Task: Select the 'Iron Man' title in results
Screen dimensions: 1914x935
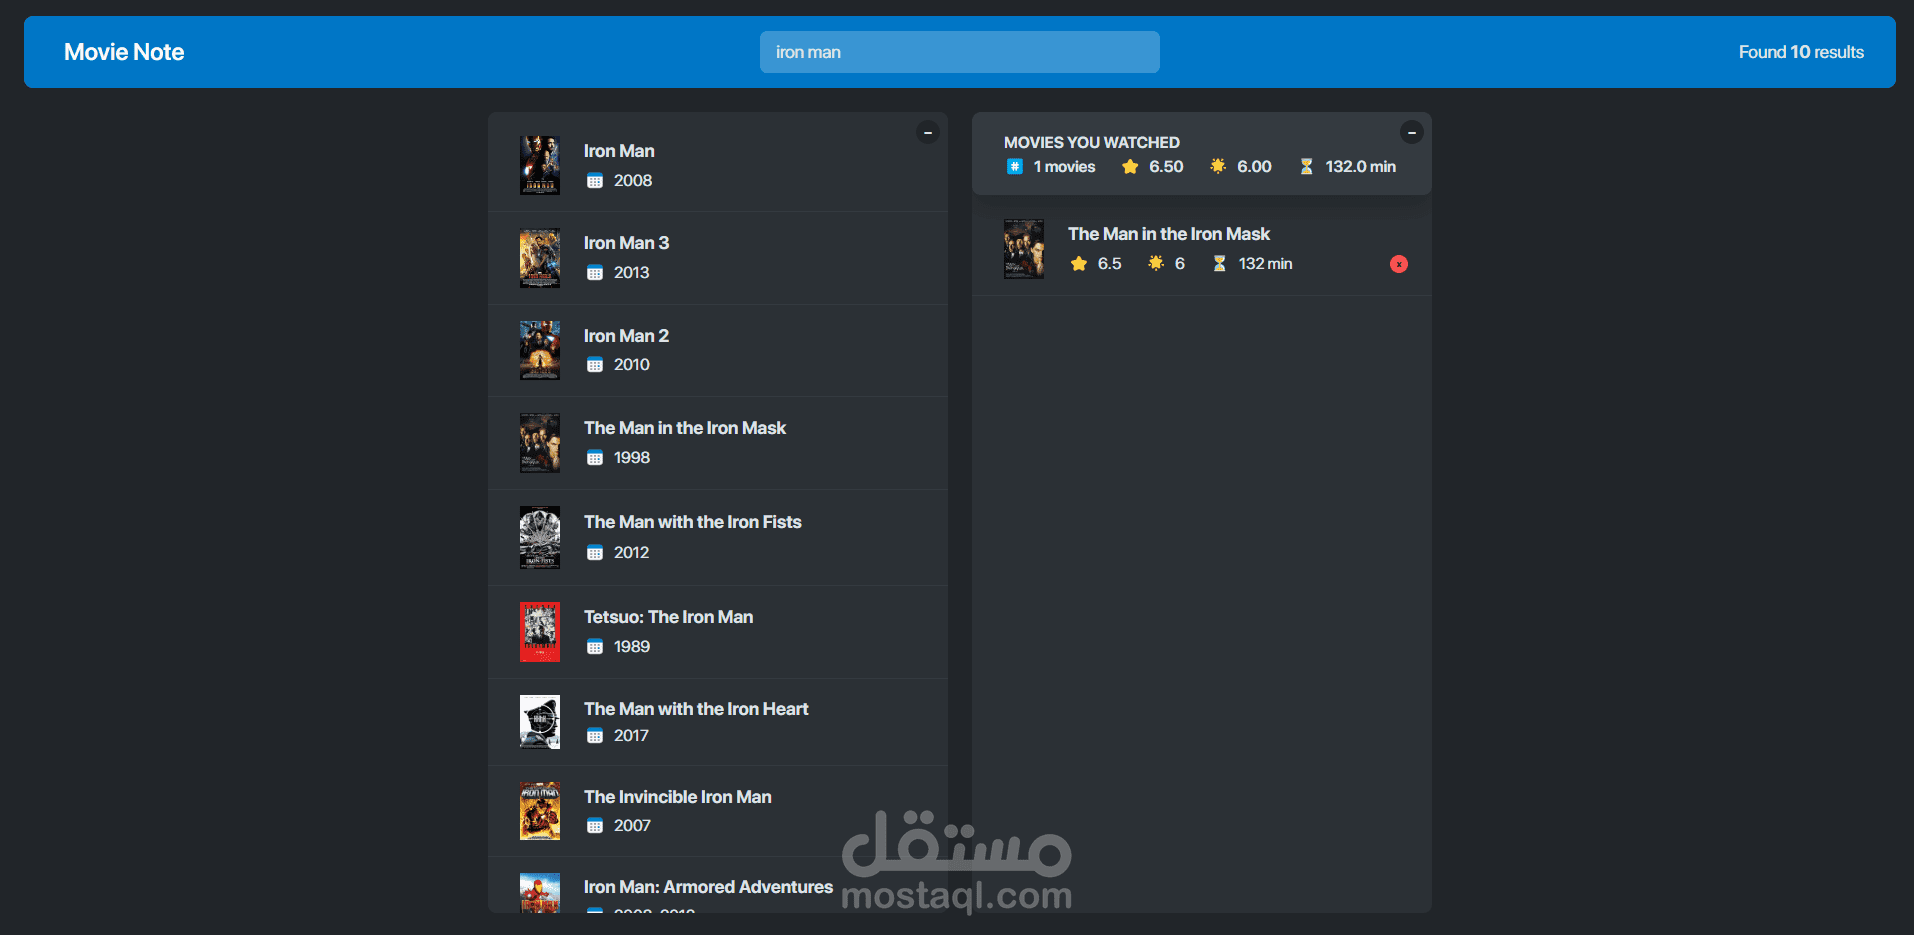Action: (x=619, y=151)
